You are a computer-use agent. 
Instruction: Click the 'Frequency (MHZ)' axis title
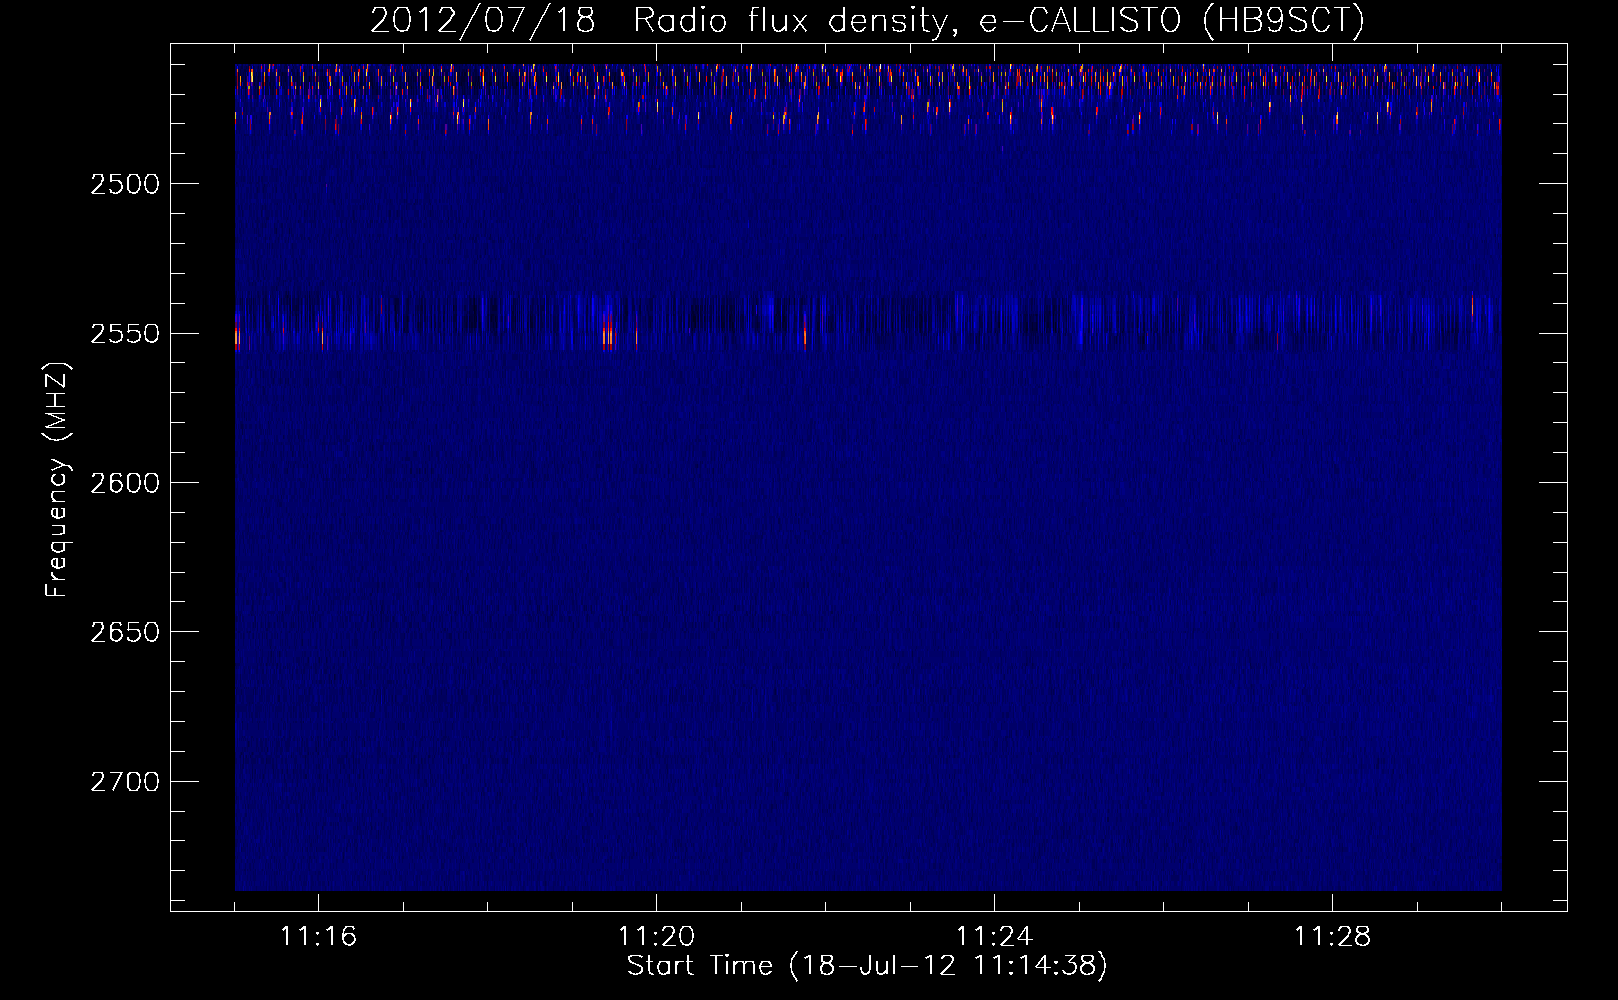[x=57, y=480]
